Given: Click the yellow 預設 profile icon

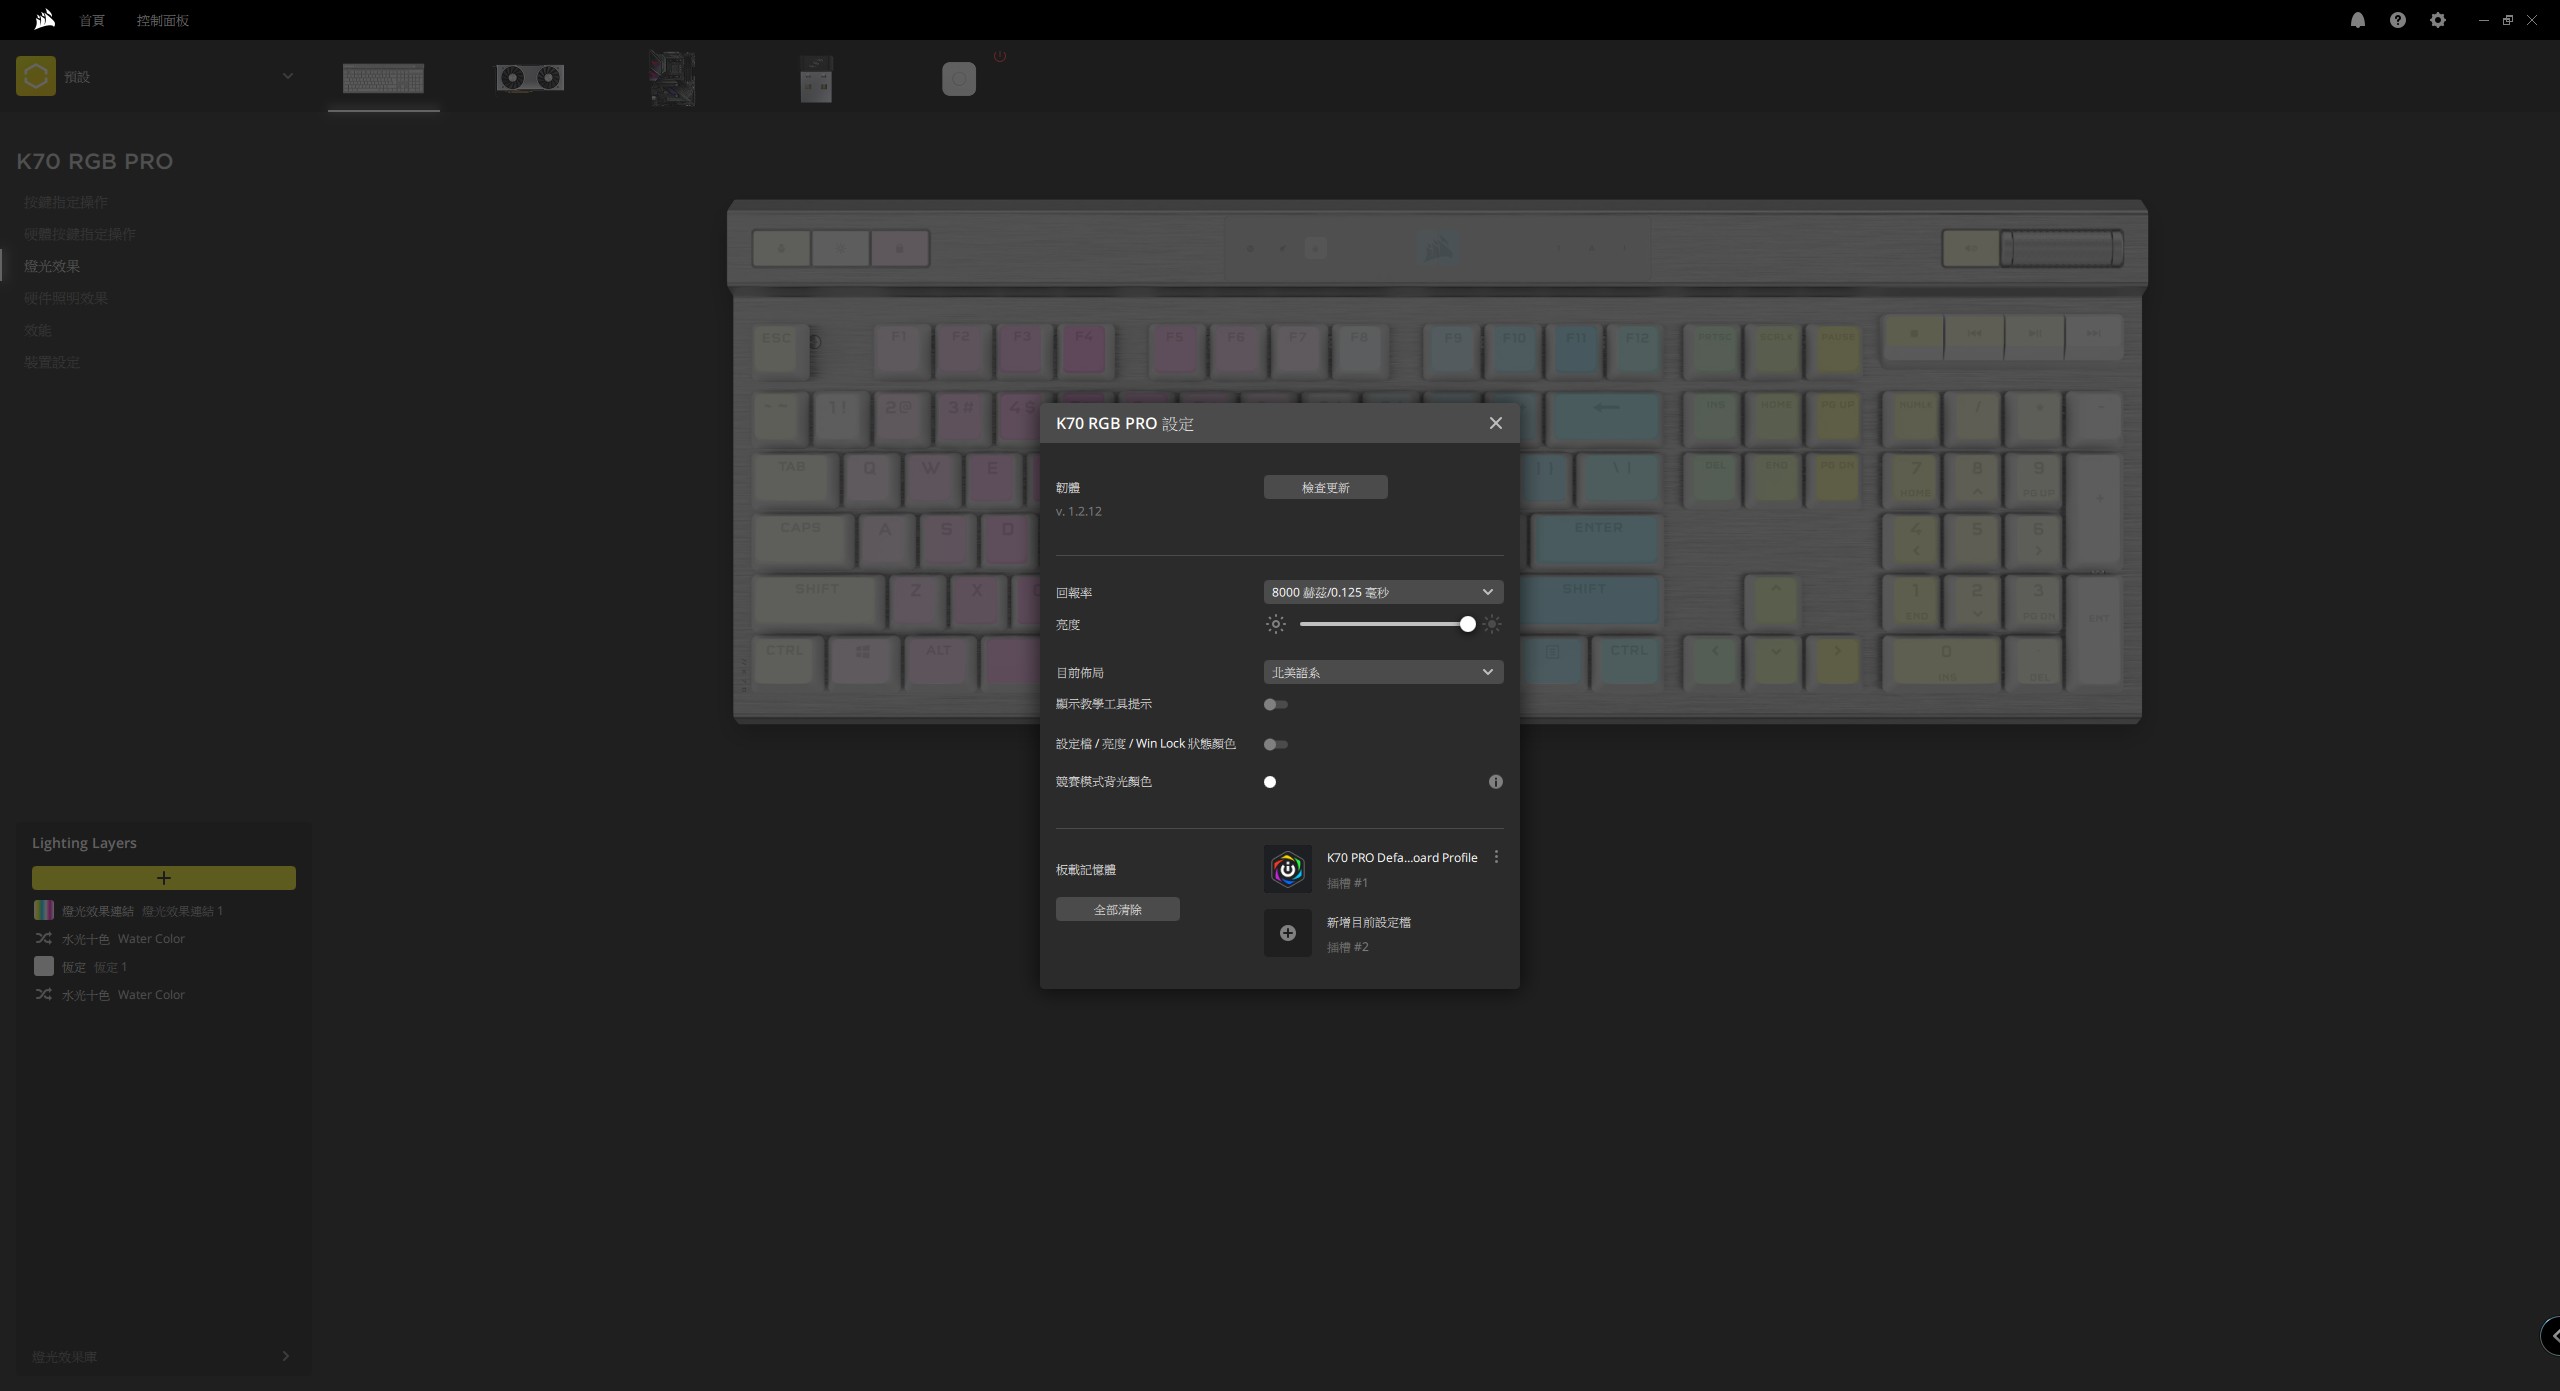Looking at the screenshot, I should tap(36, 76).
